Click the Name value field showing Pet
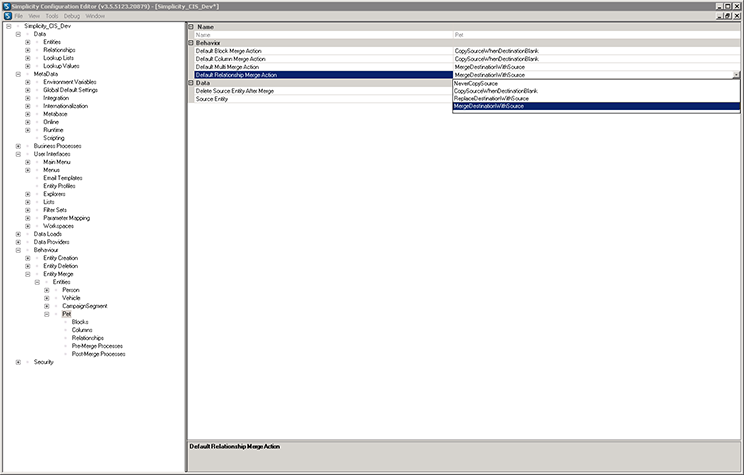This screenshot has width=744, height=475. [x=596, y=35]
